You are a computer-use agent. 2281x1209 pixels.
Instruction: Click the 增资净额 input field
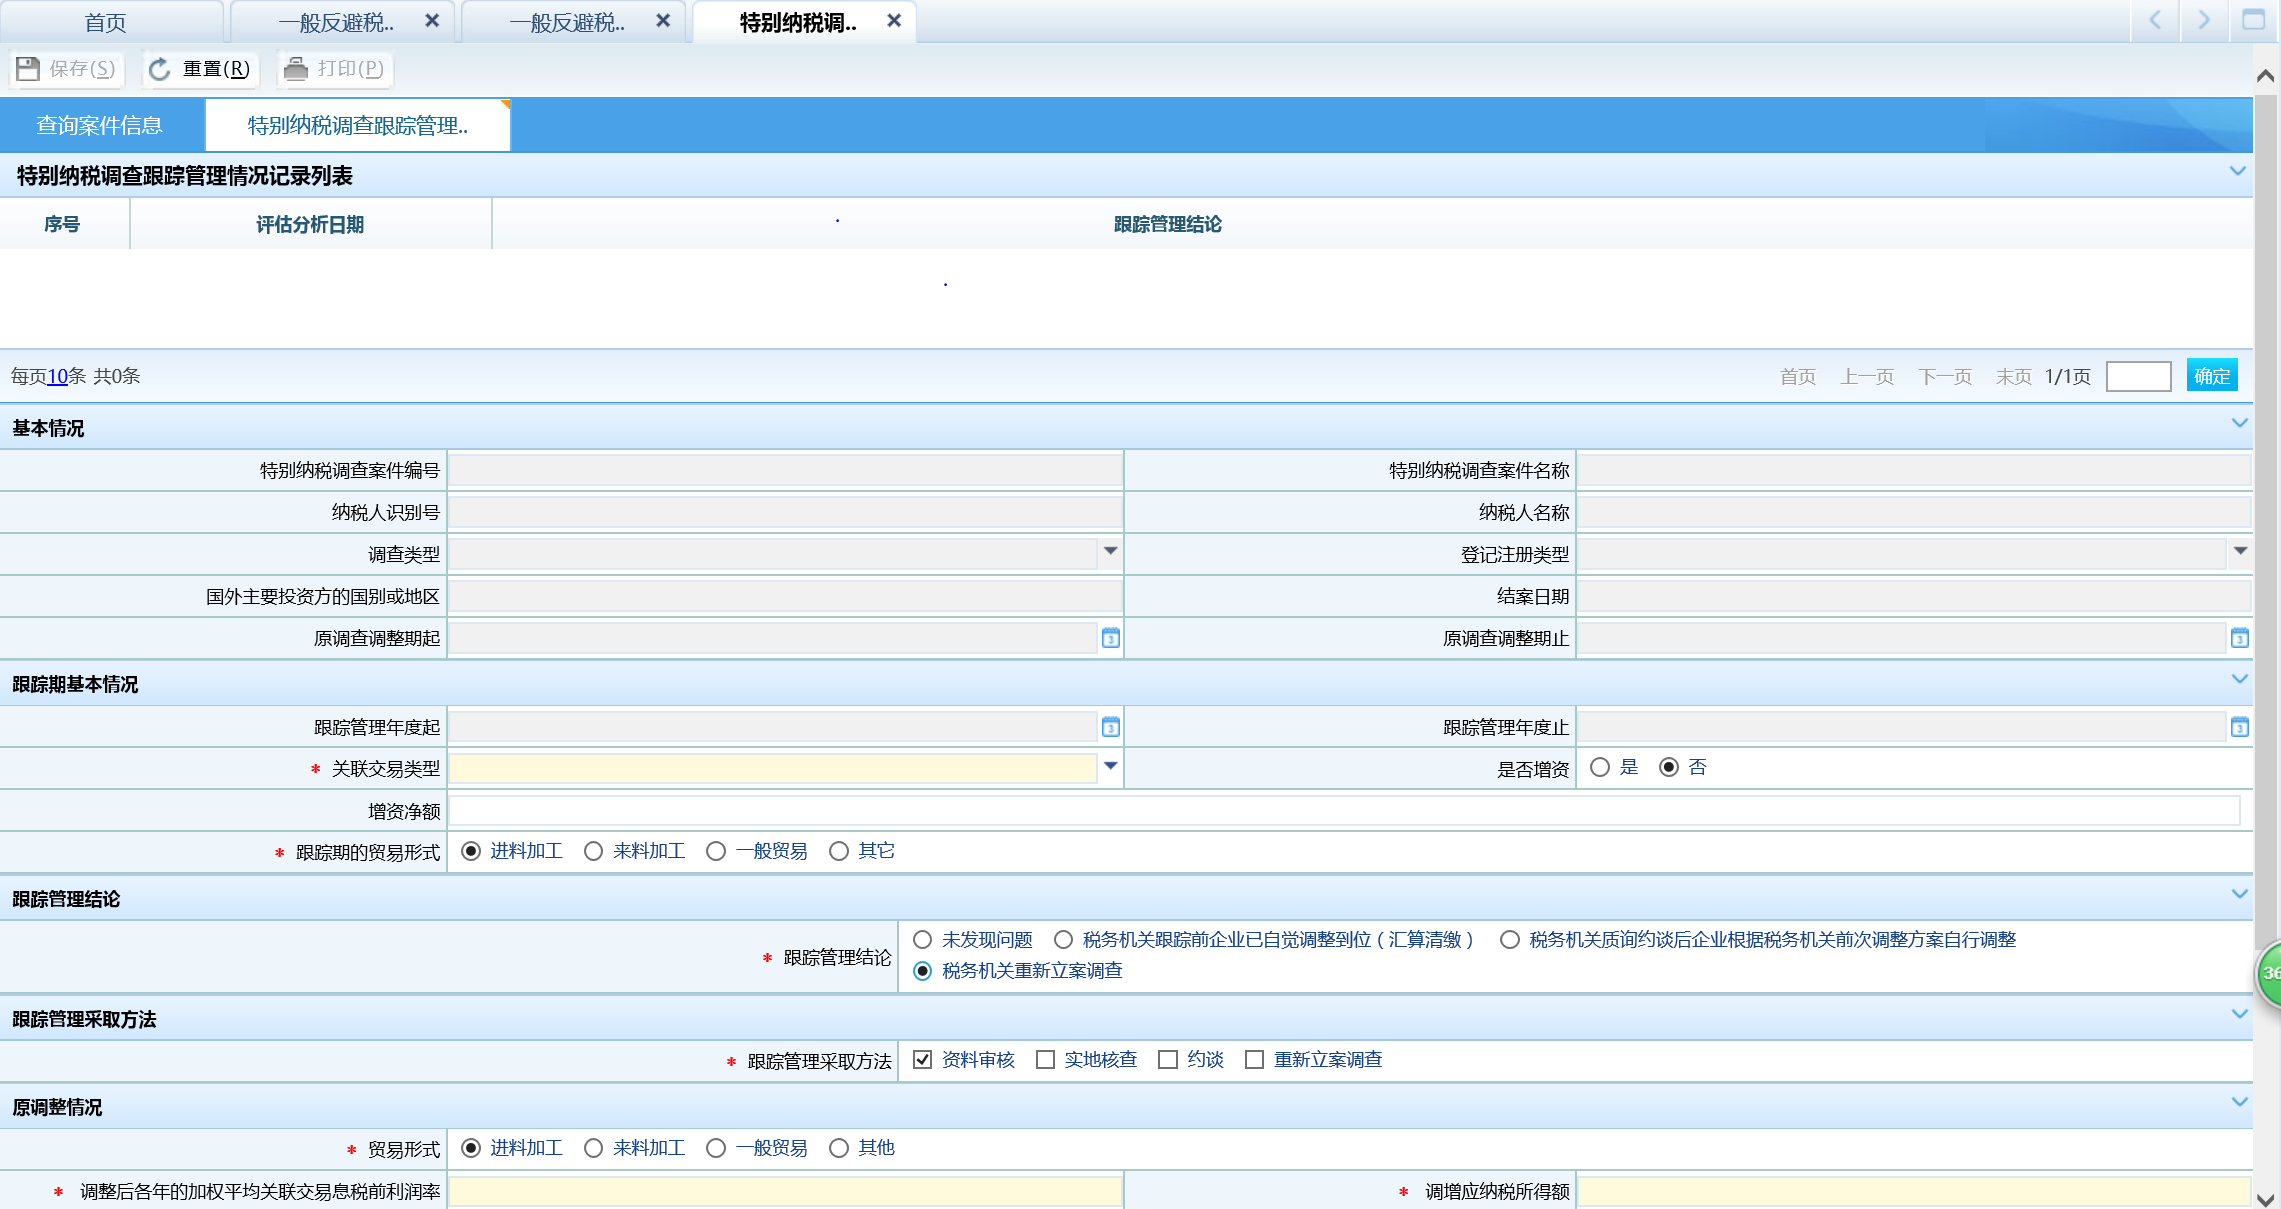point(1344,810)
